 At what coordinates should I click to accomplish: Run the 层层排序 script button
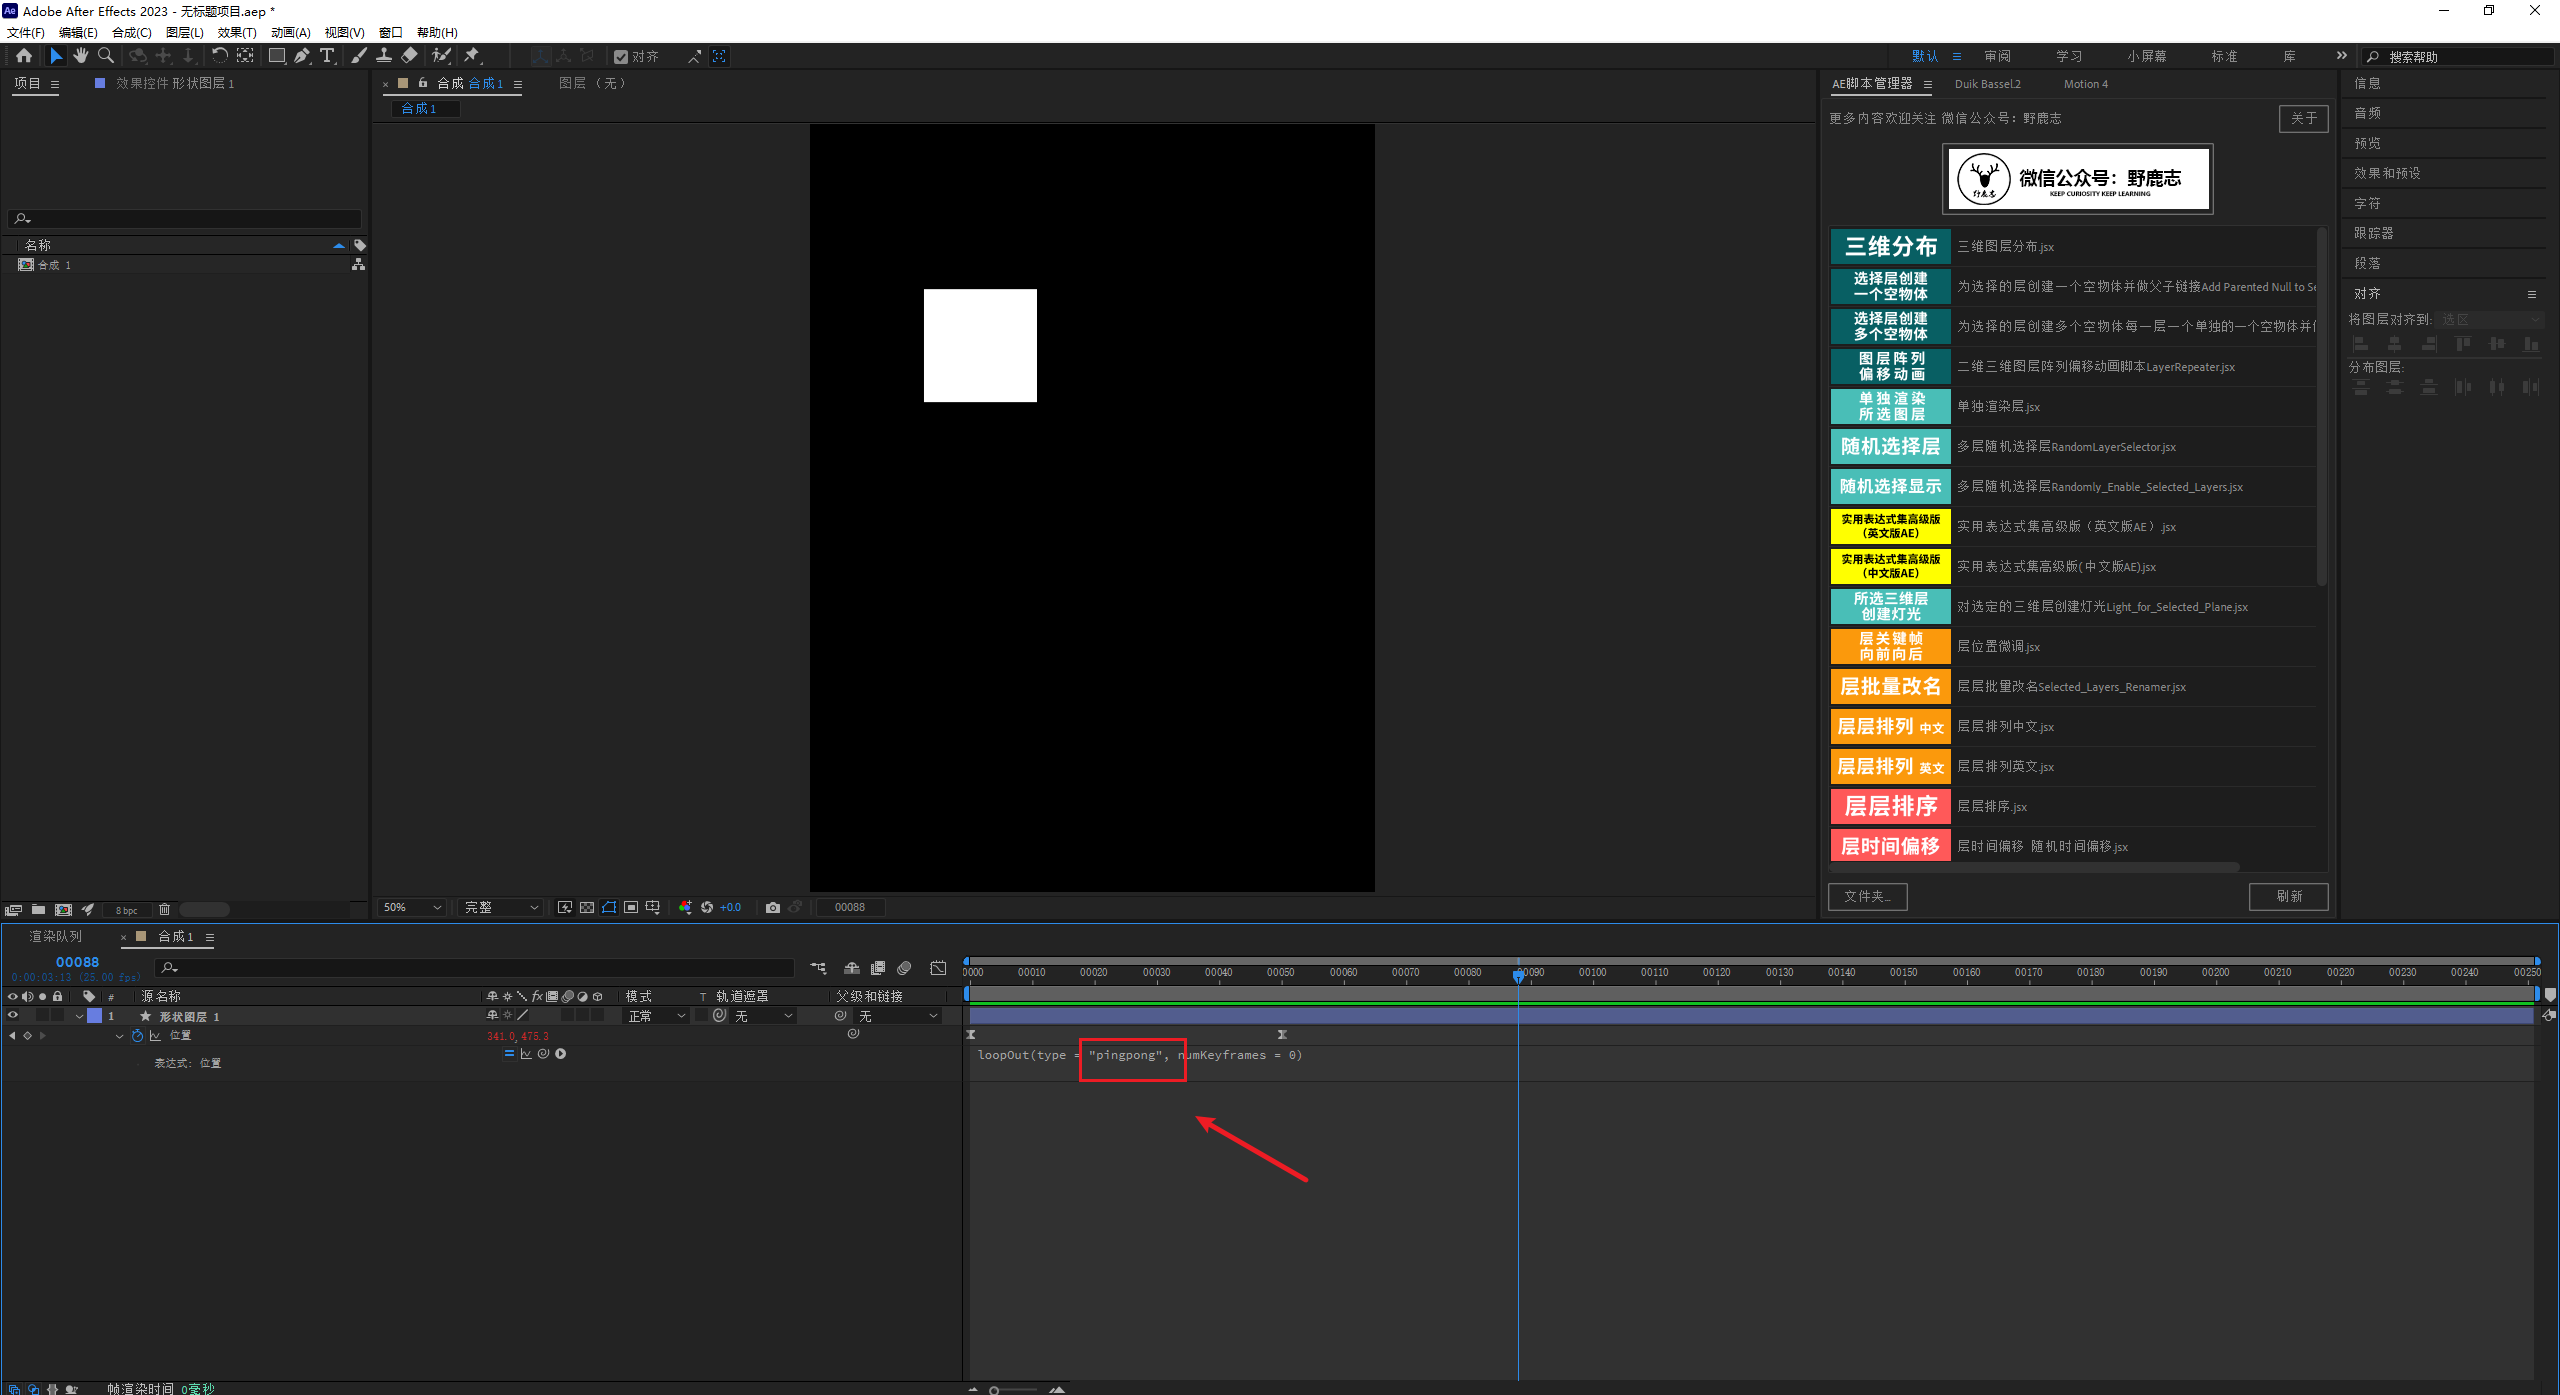point(1890,807)
